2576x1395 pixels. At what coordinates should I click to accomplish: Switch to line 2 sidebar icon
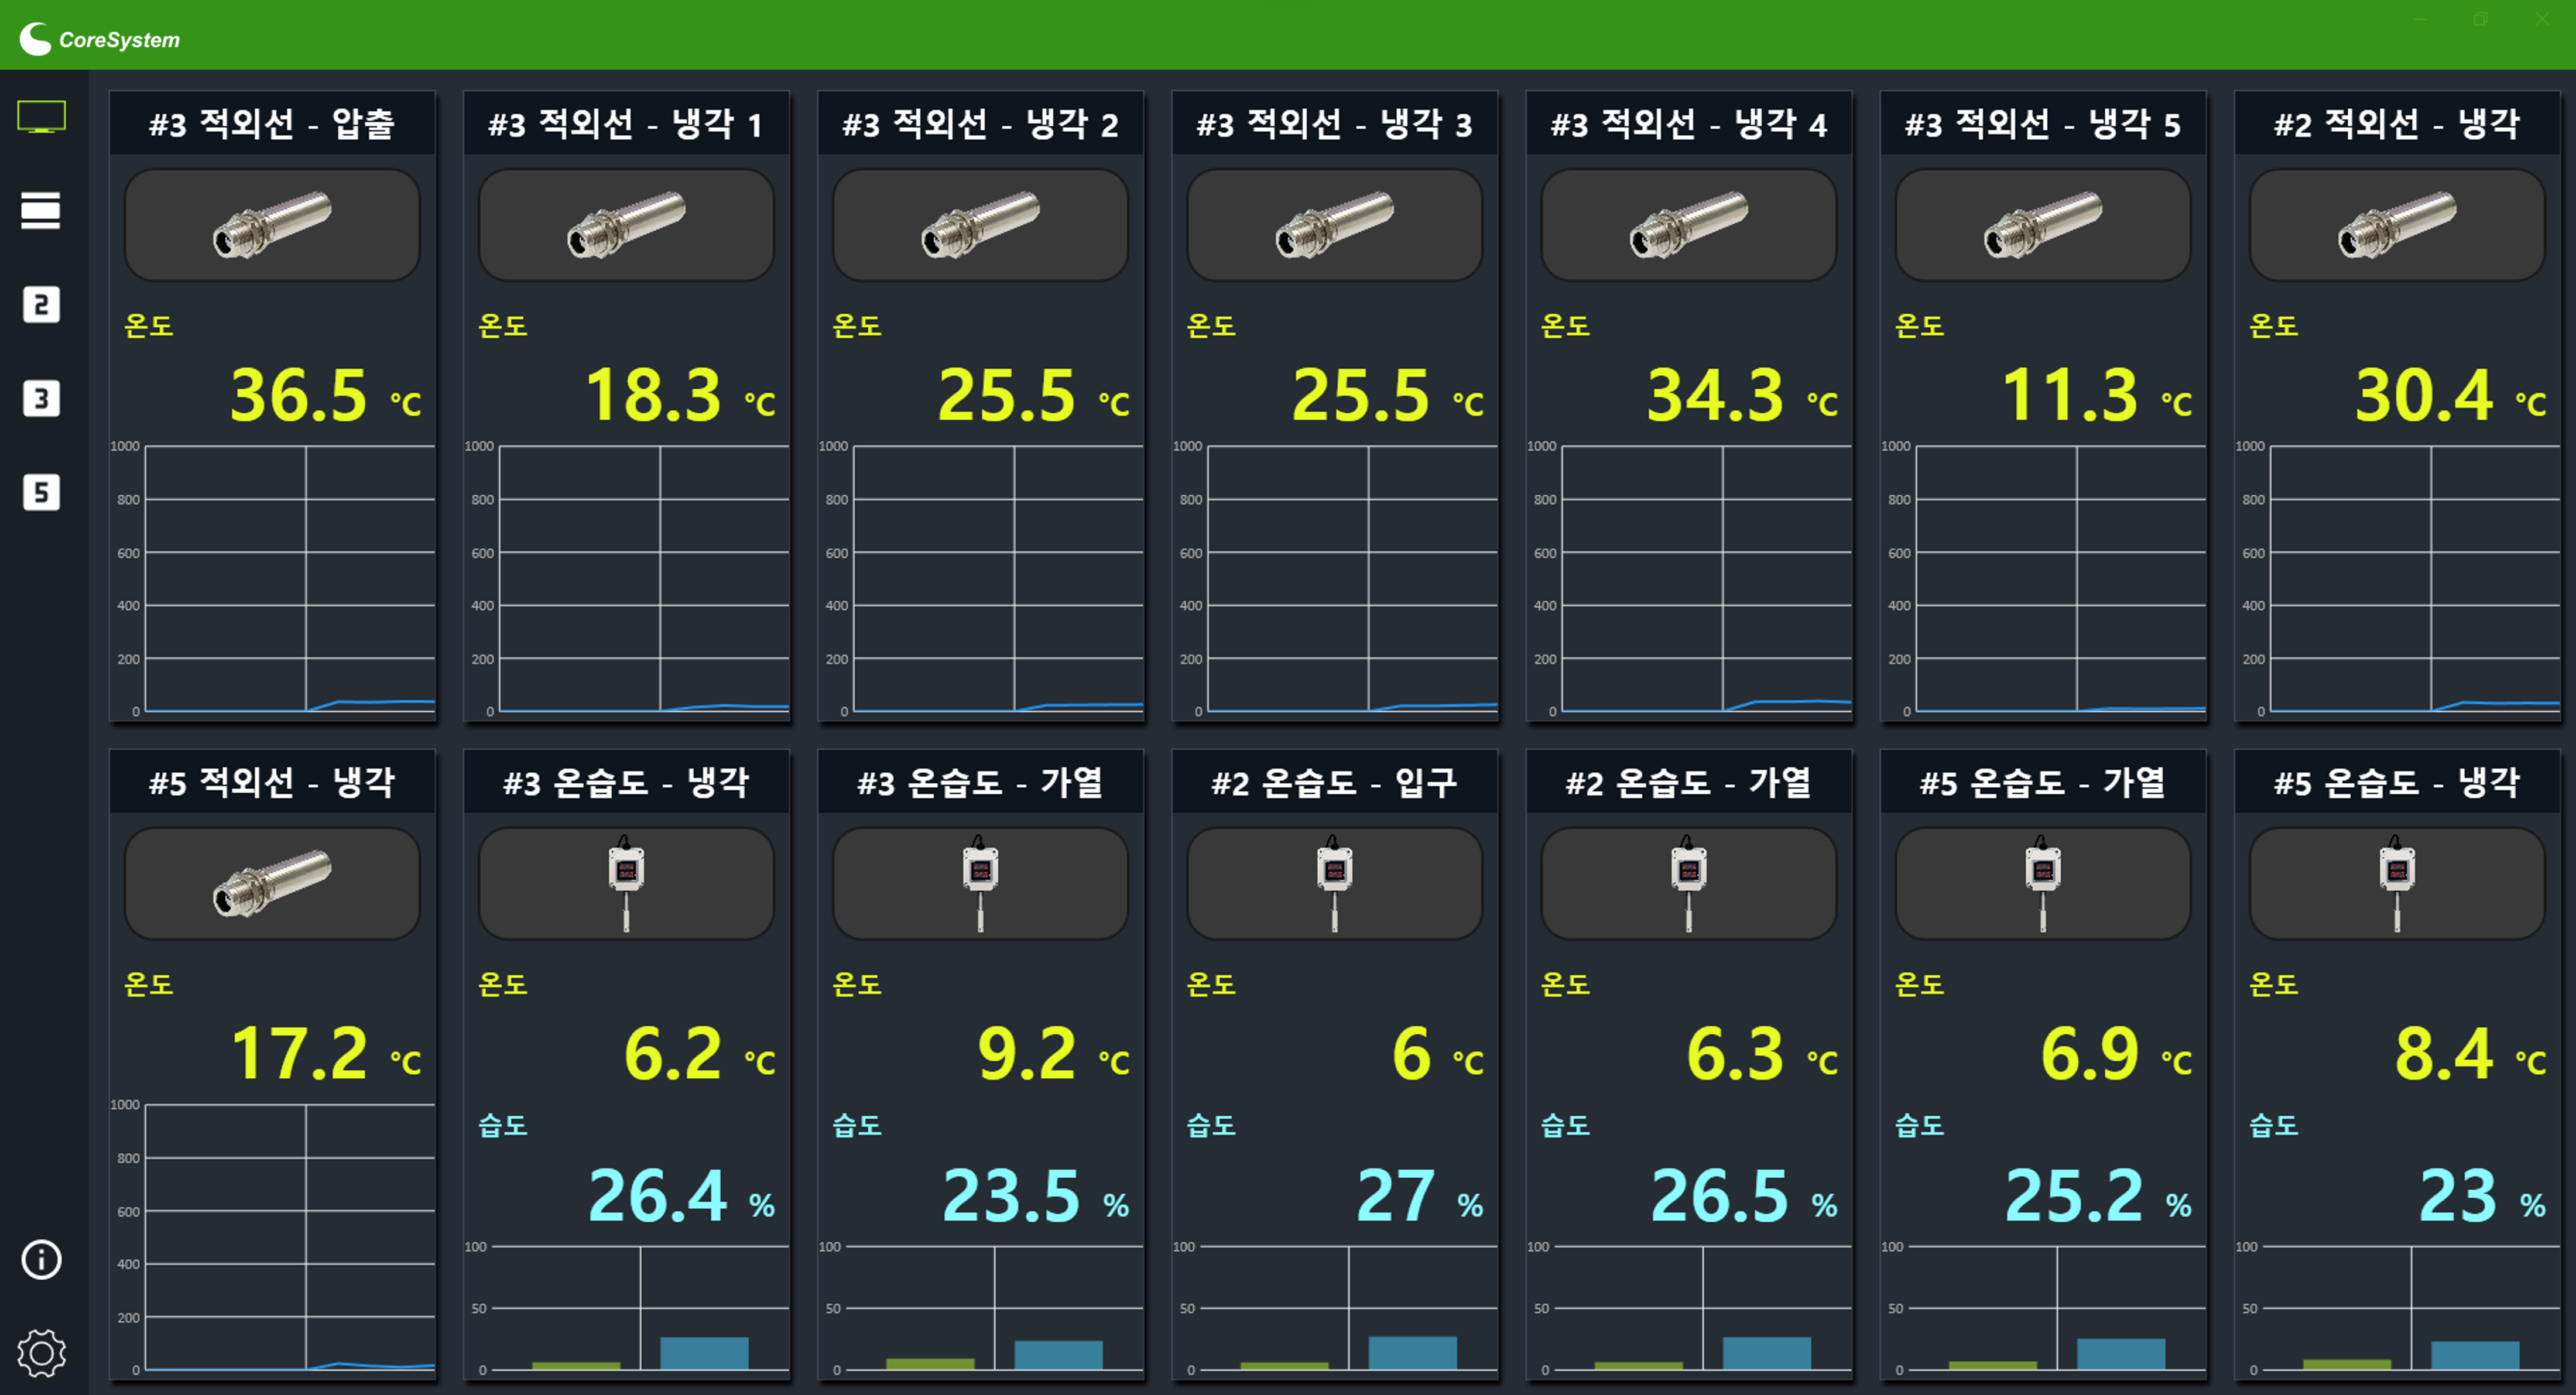(x=41, y=304)
